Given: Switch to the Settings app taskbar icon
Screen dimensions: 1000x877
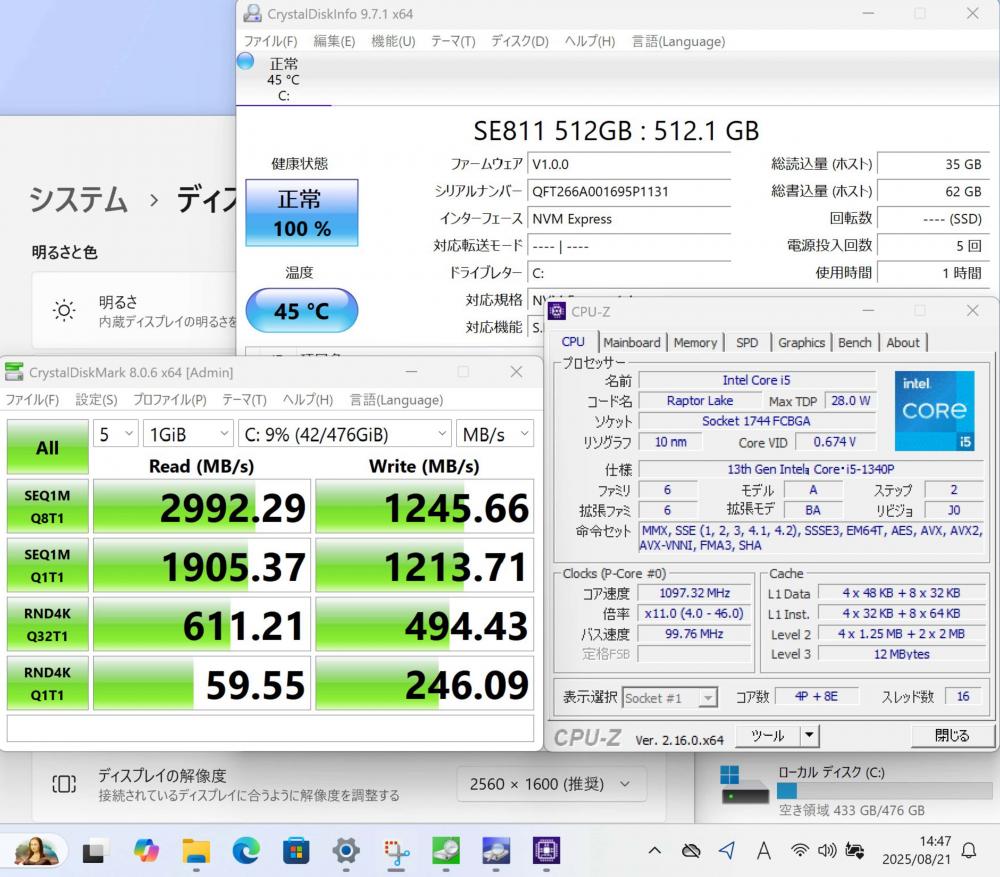Looking at the screenshot, I should click(x=346, y=851).
